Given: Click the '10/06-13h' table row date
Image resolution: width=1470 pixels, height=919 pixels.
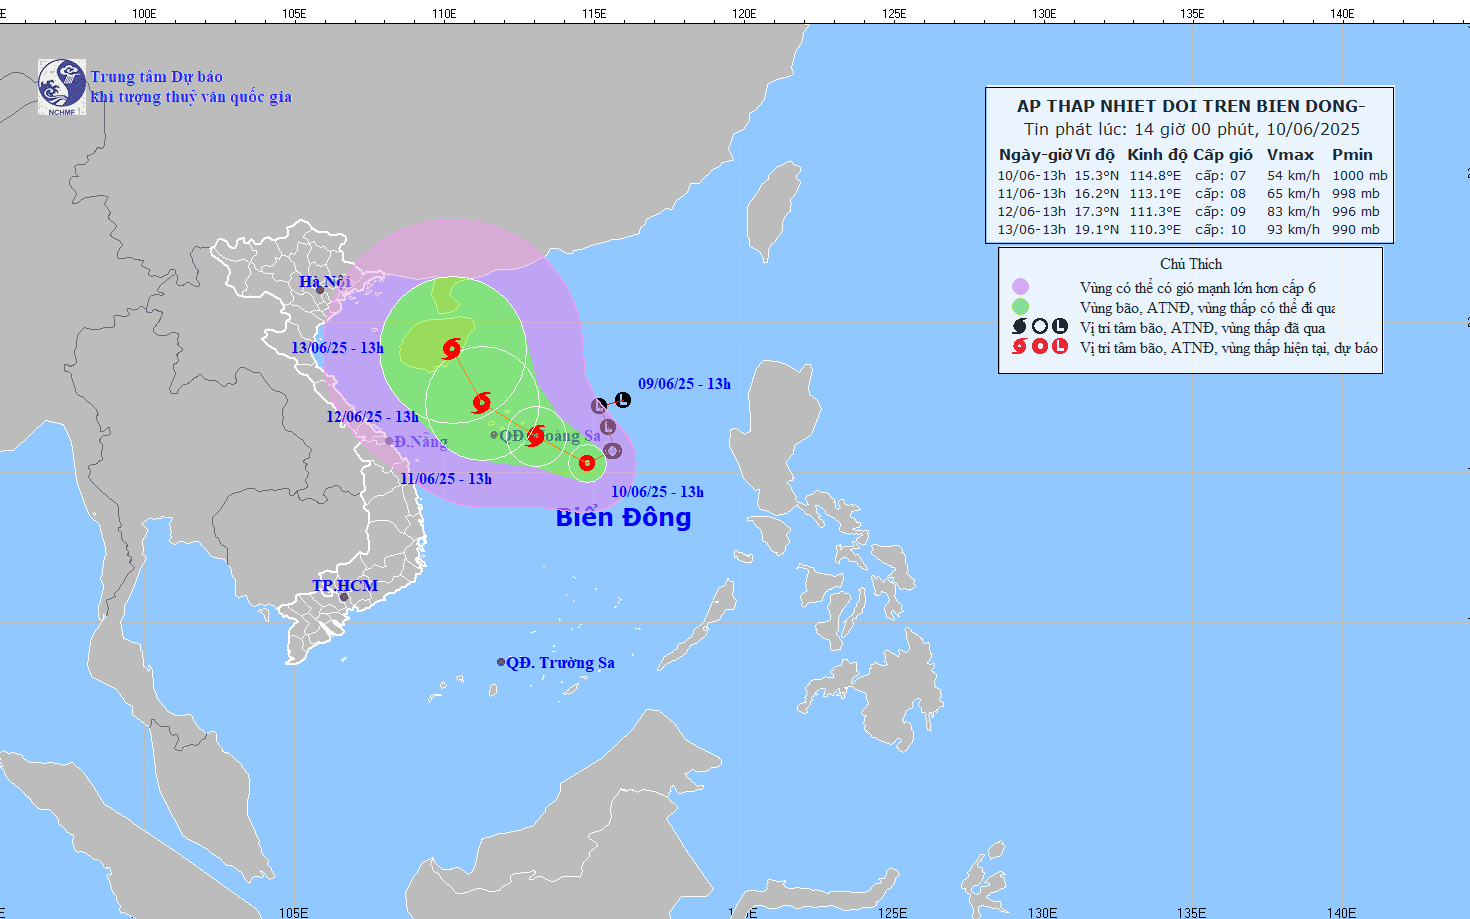Looking at the screenshot, I should coord(1031,176).
